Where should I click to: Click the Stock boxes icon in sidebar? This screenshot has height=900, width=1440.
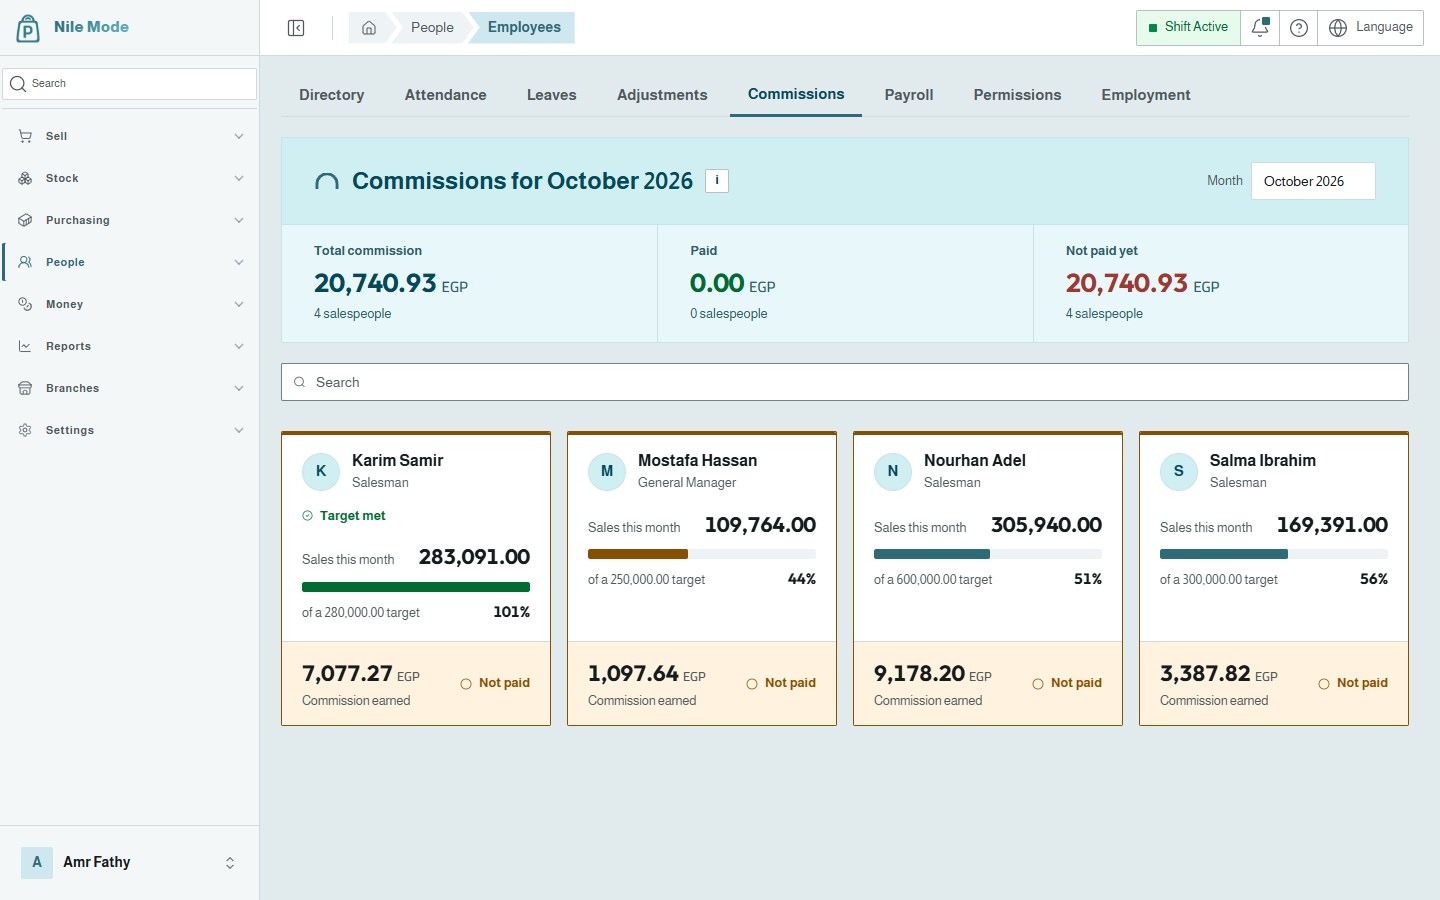(25, 178)
